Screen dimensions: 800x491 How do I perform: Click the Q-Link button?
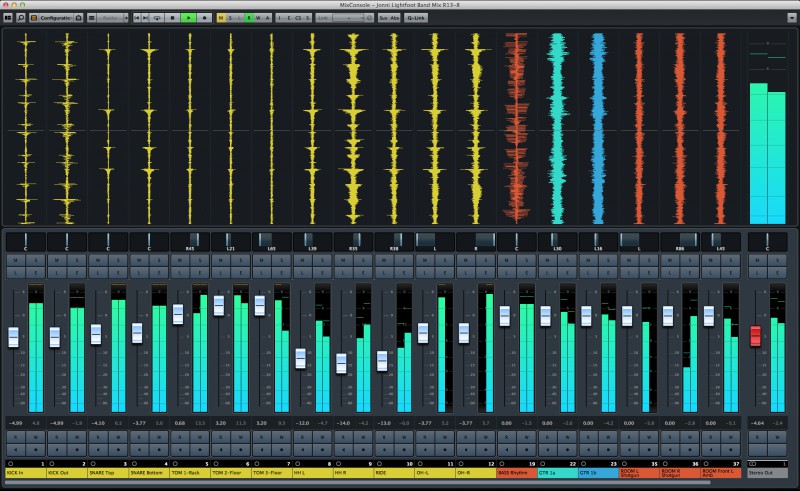(416, 18)
